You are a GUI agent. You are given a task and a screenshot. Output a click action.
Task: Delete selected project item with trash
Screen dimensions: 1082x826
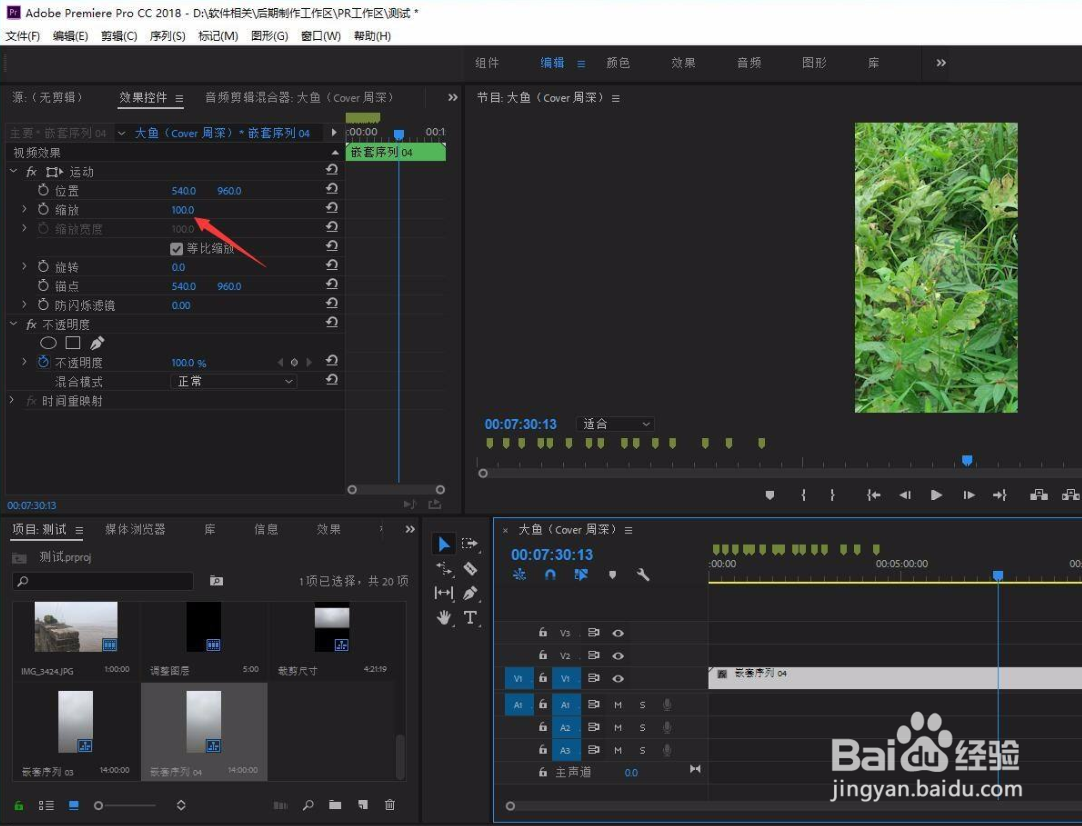click(390, 805)
